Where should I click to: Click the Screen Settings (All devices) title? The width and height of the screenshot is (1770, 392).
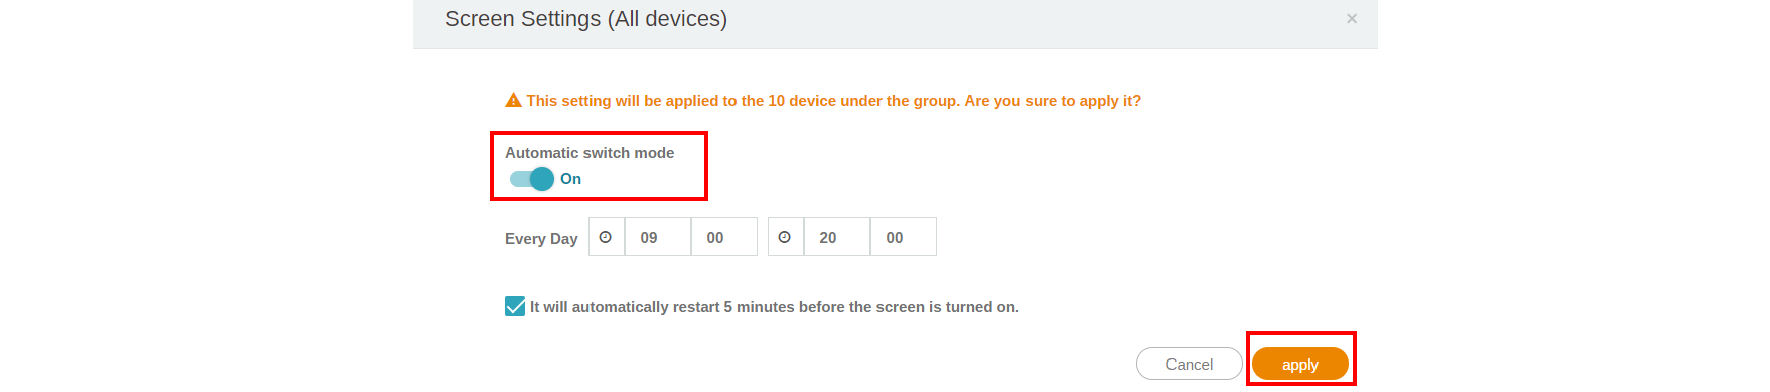pyautogui.click(x=586, y=19)
